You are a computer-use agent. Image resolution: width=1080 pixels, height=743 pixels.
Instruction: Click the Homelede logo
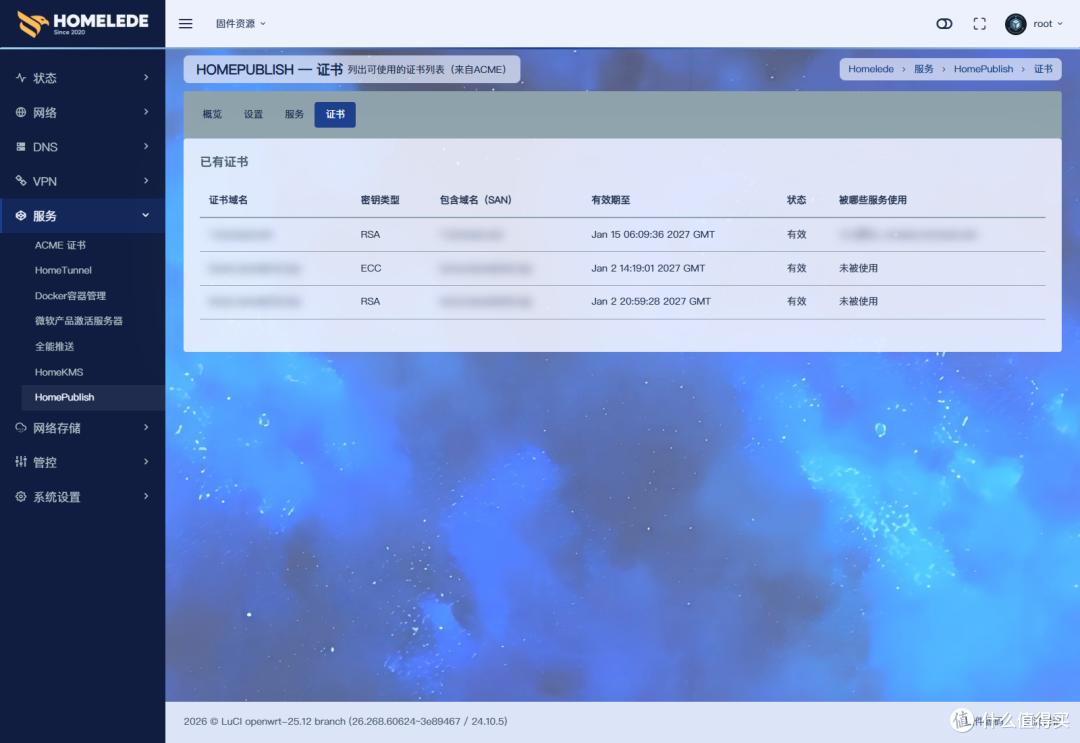click(83, 23)
